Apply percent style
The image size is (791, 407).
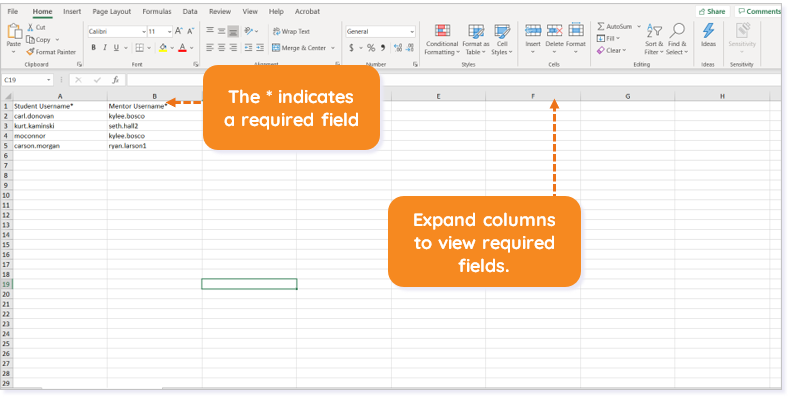[371, 48]
